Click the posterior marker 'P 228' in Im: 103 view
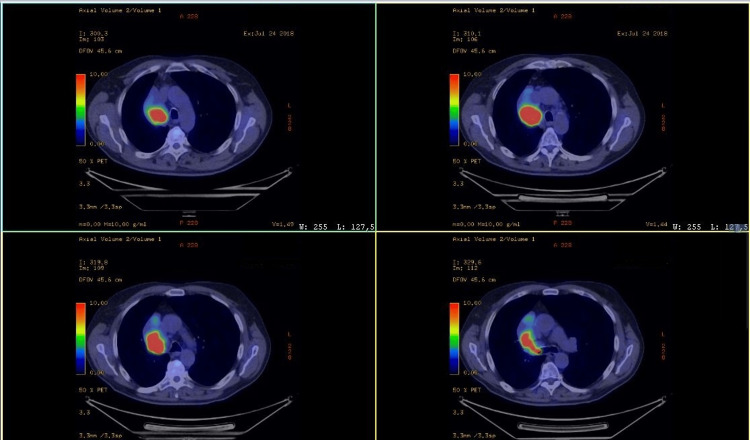 [189, 223]
